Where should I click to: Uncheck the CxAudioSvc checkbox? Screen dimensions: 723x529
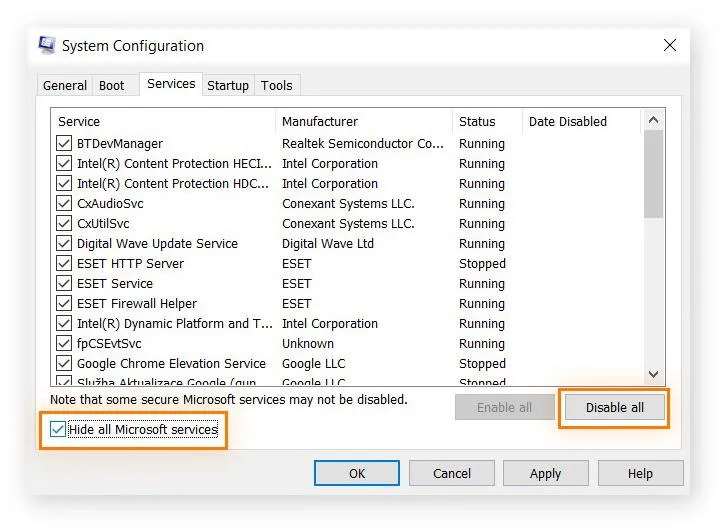pos(64,203)
